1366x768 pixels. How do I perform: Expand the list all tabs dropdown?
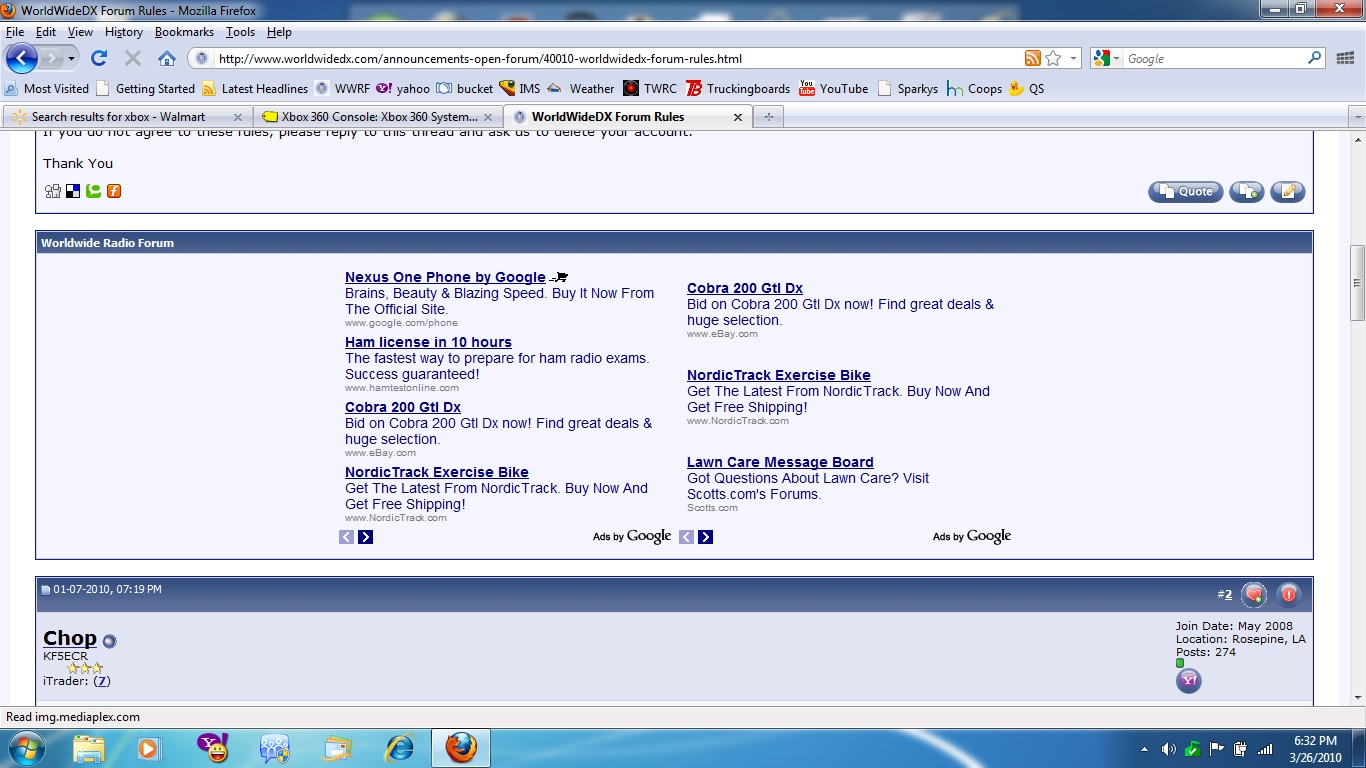1356,117
